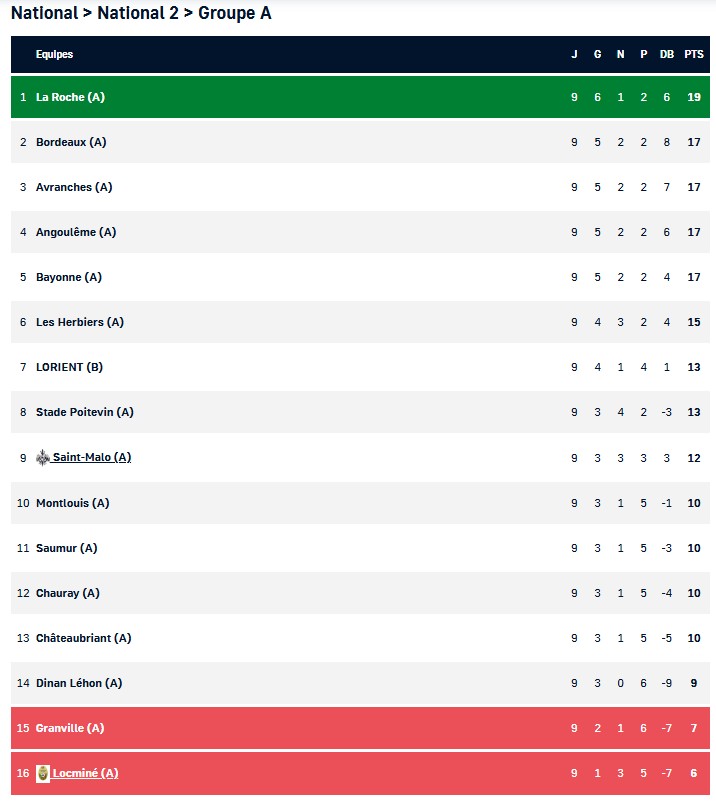
Task: Open the Locminé (A) team link
Action: tap(84, 773)
